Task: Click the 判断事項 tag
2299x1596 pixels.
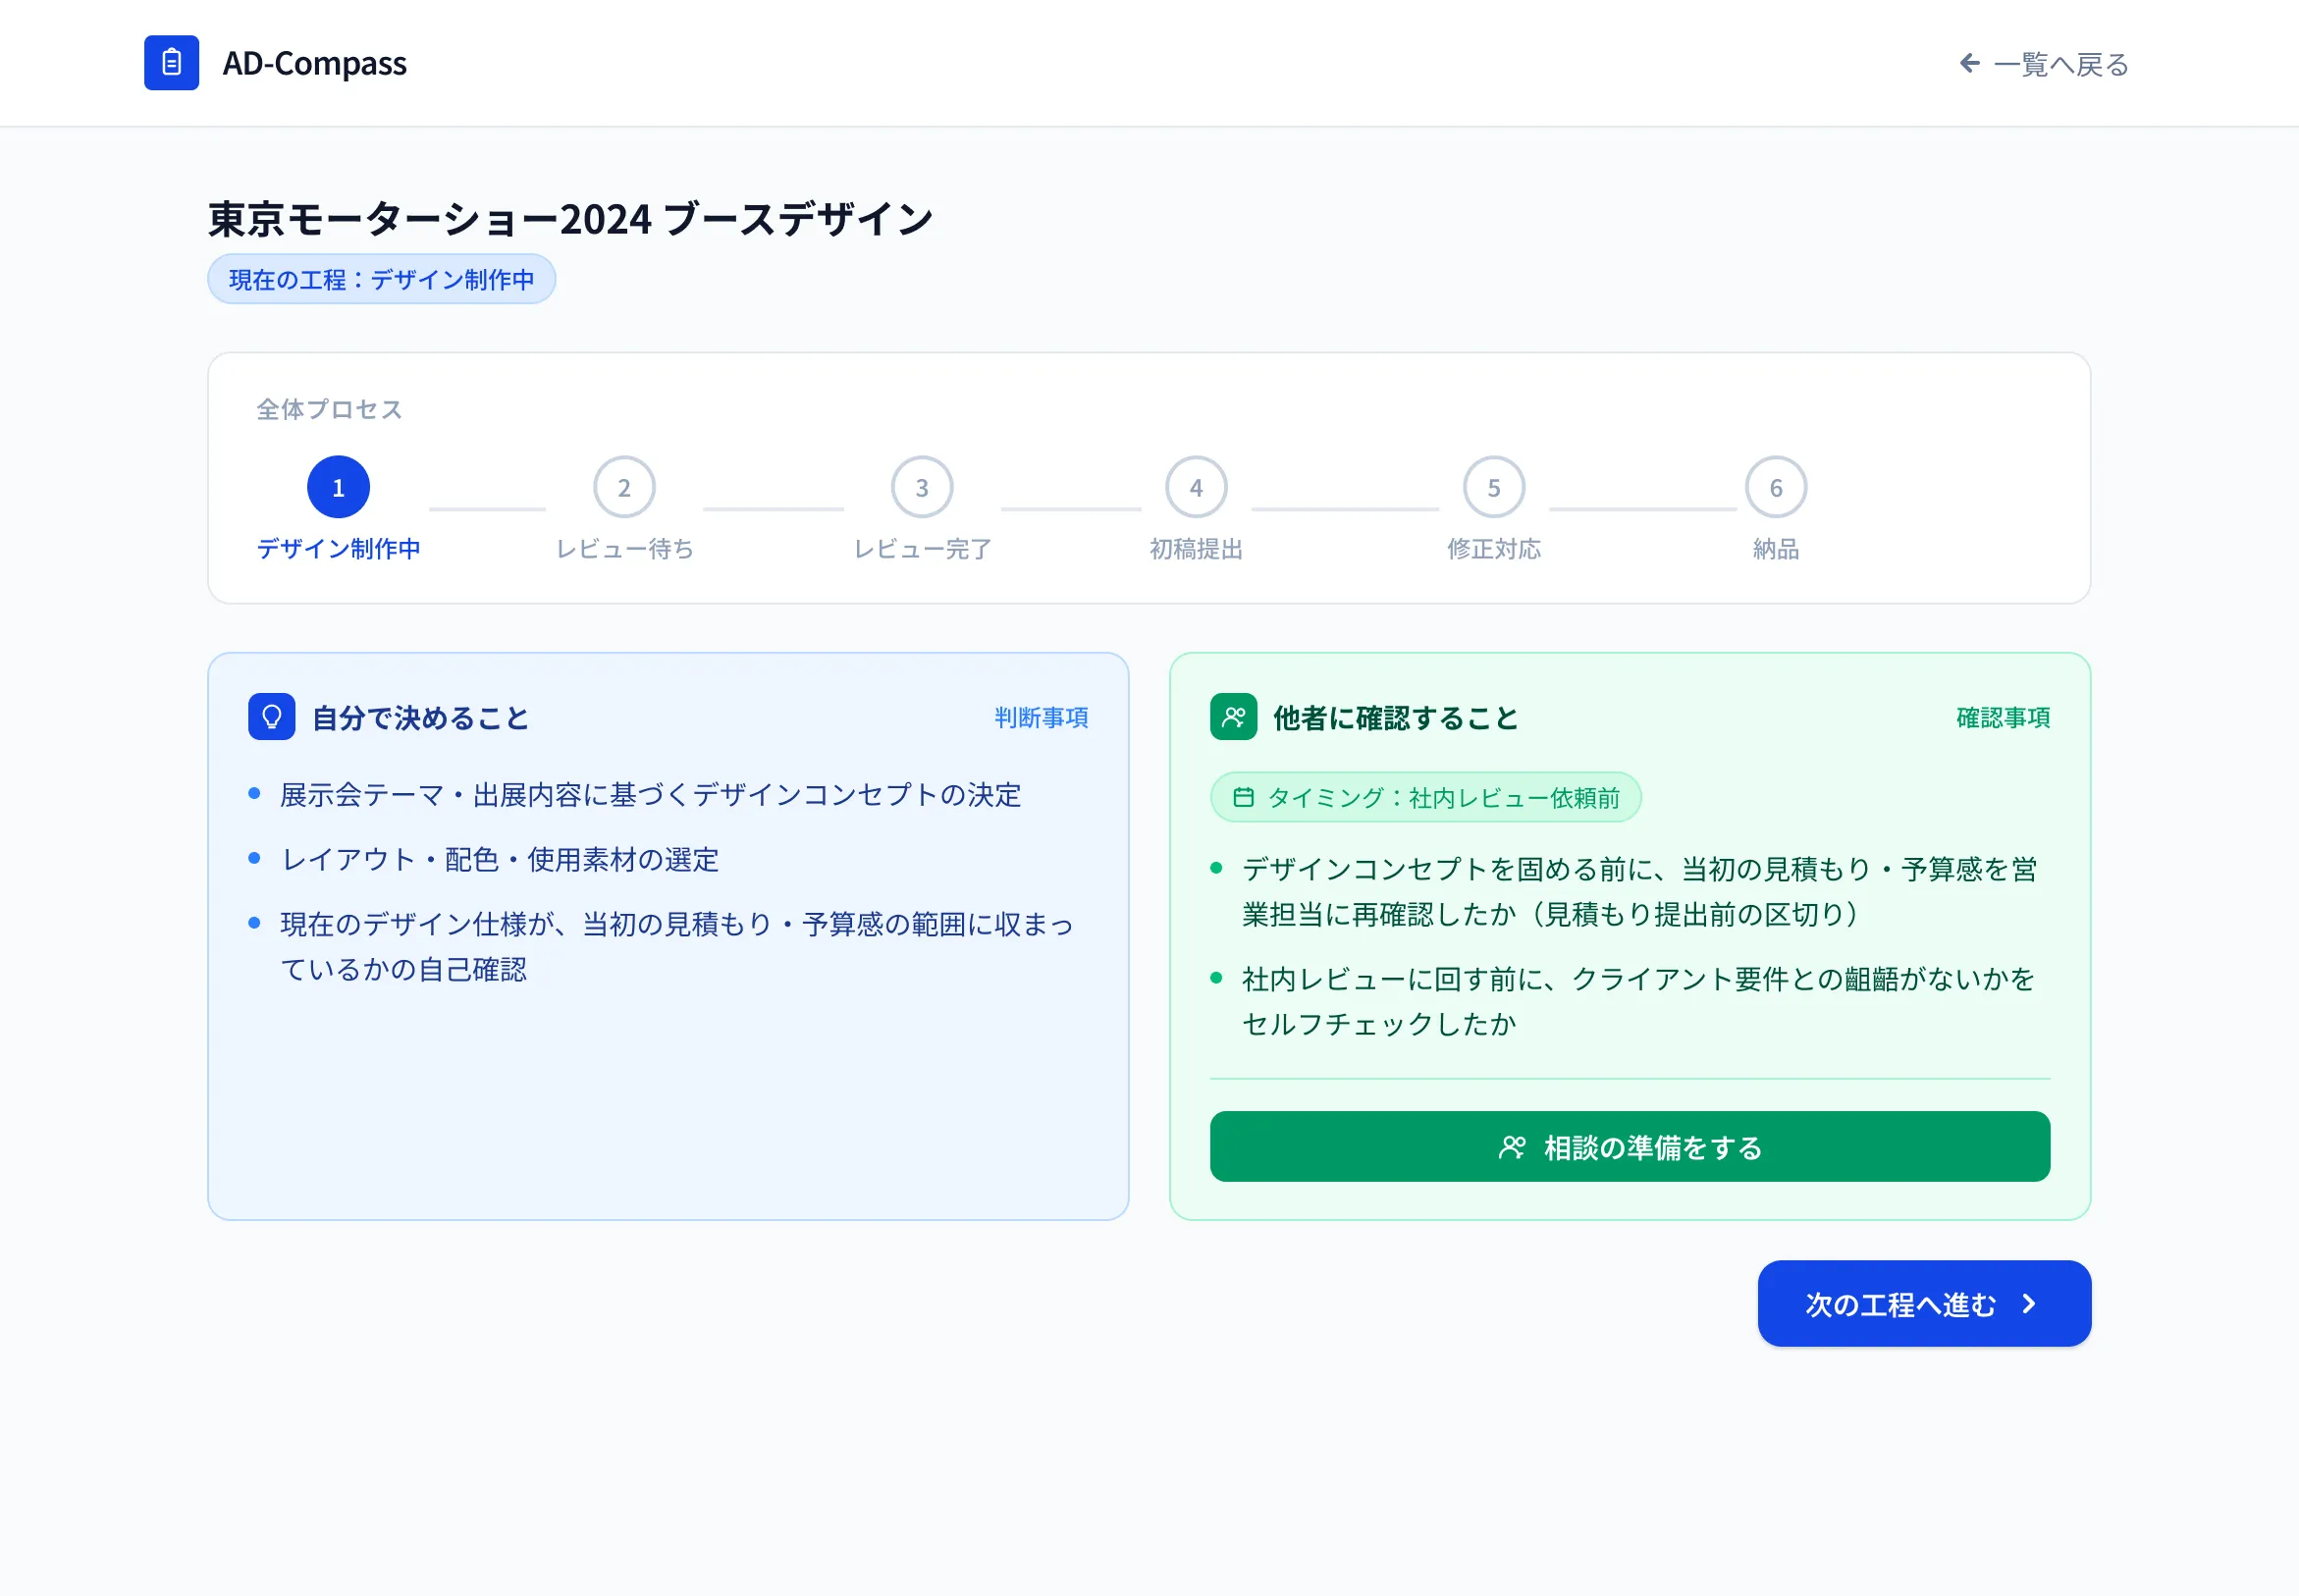Action: click(1041, 717)
